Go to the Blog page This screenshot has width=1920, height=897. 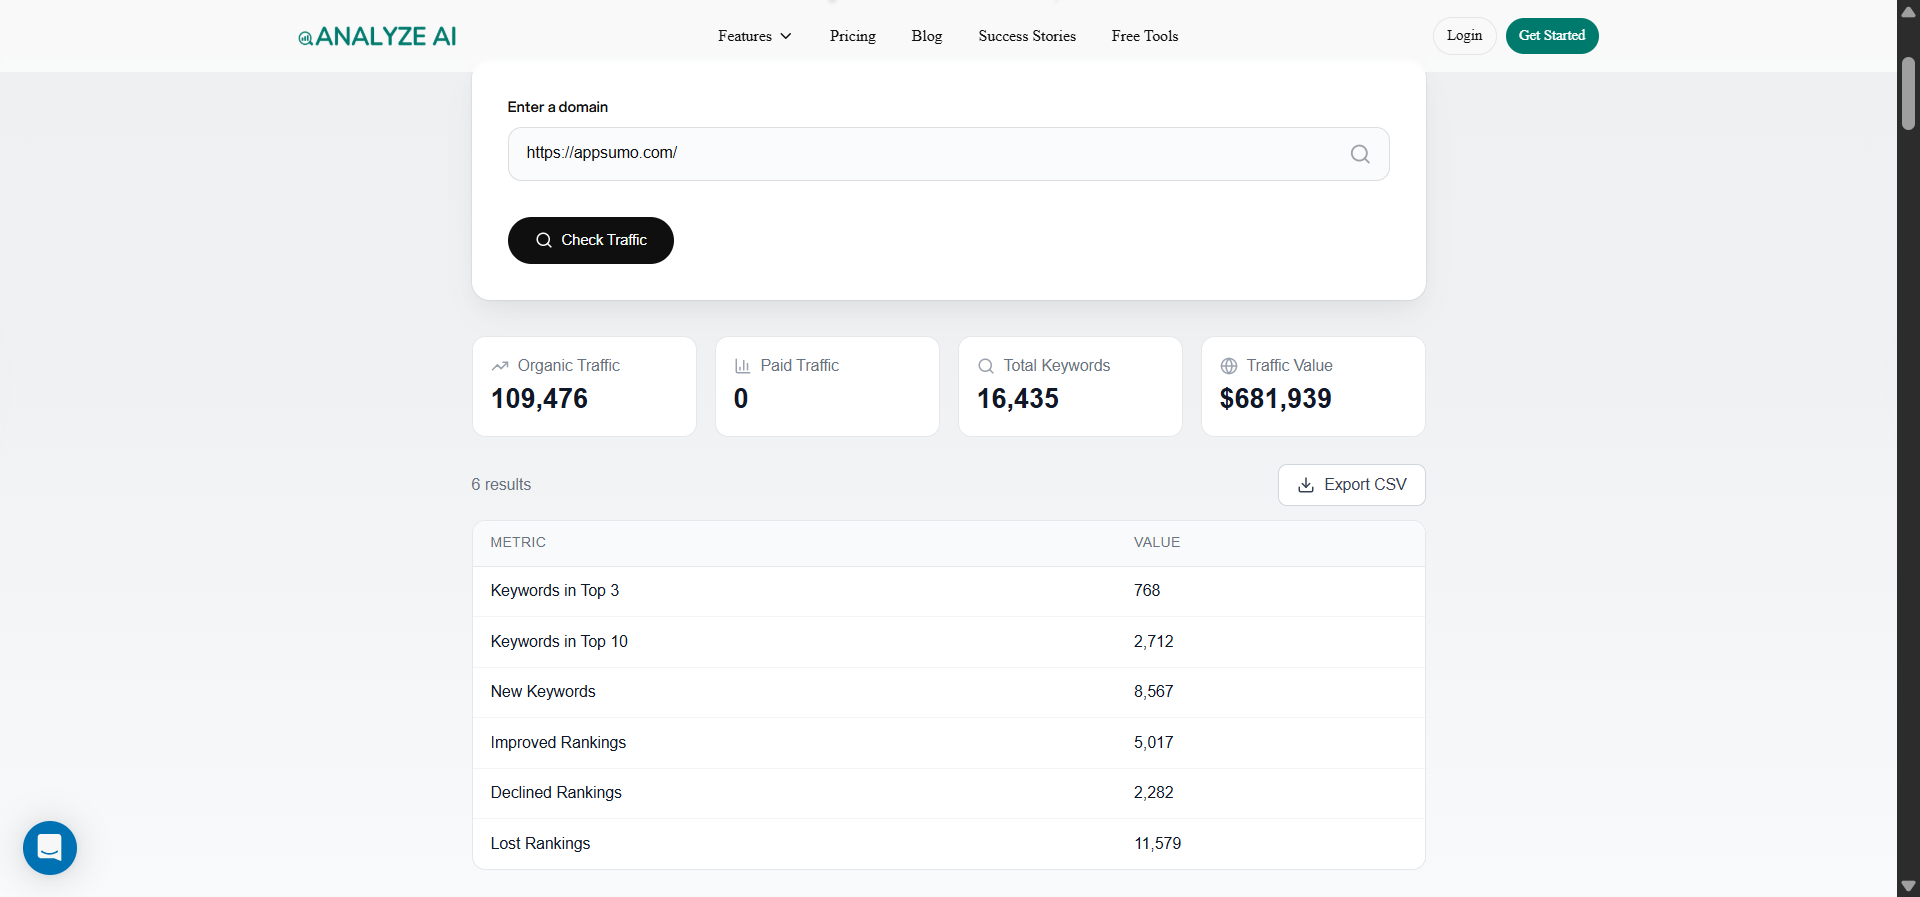click(x=927, y=36)
